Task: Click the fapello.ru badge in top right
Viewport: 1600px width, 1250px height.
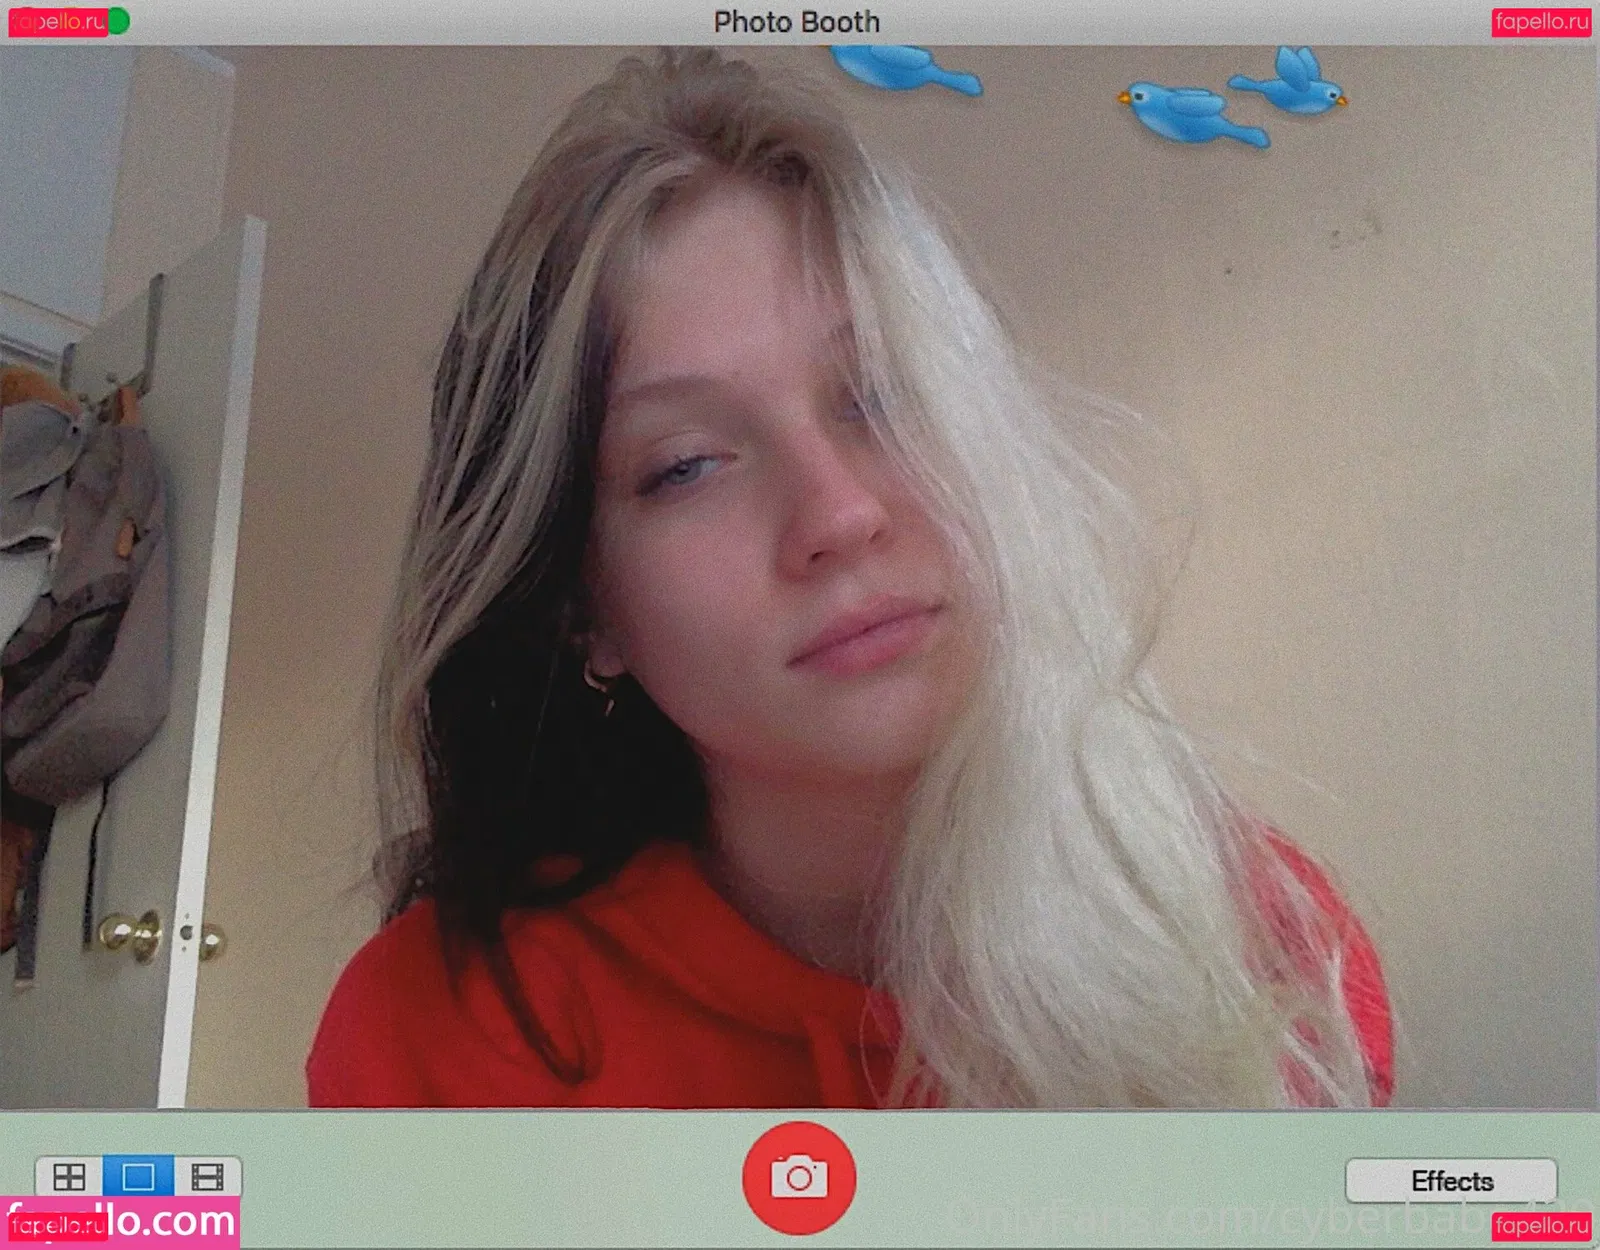Action: click(1541, 22)
